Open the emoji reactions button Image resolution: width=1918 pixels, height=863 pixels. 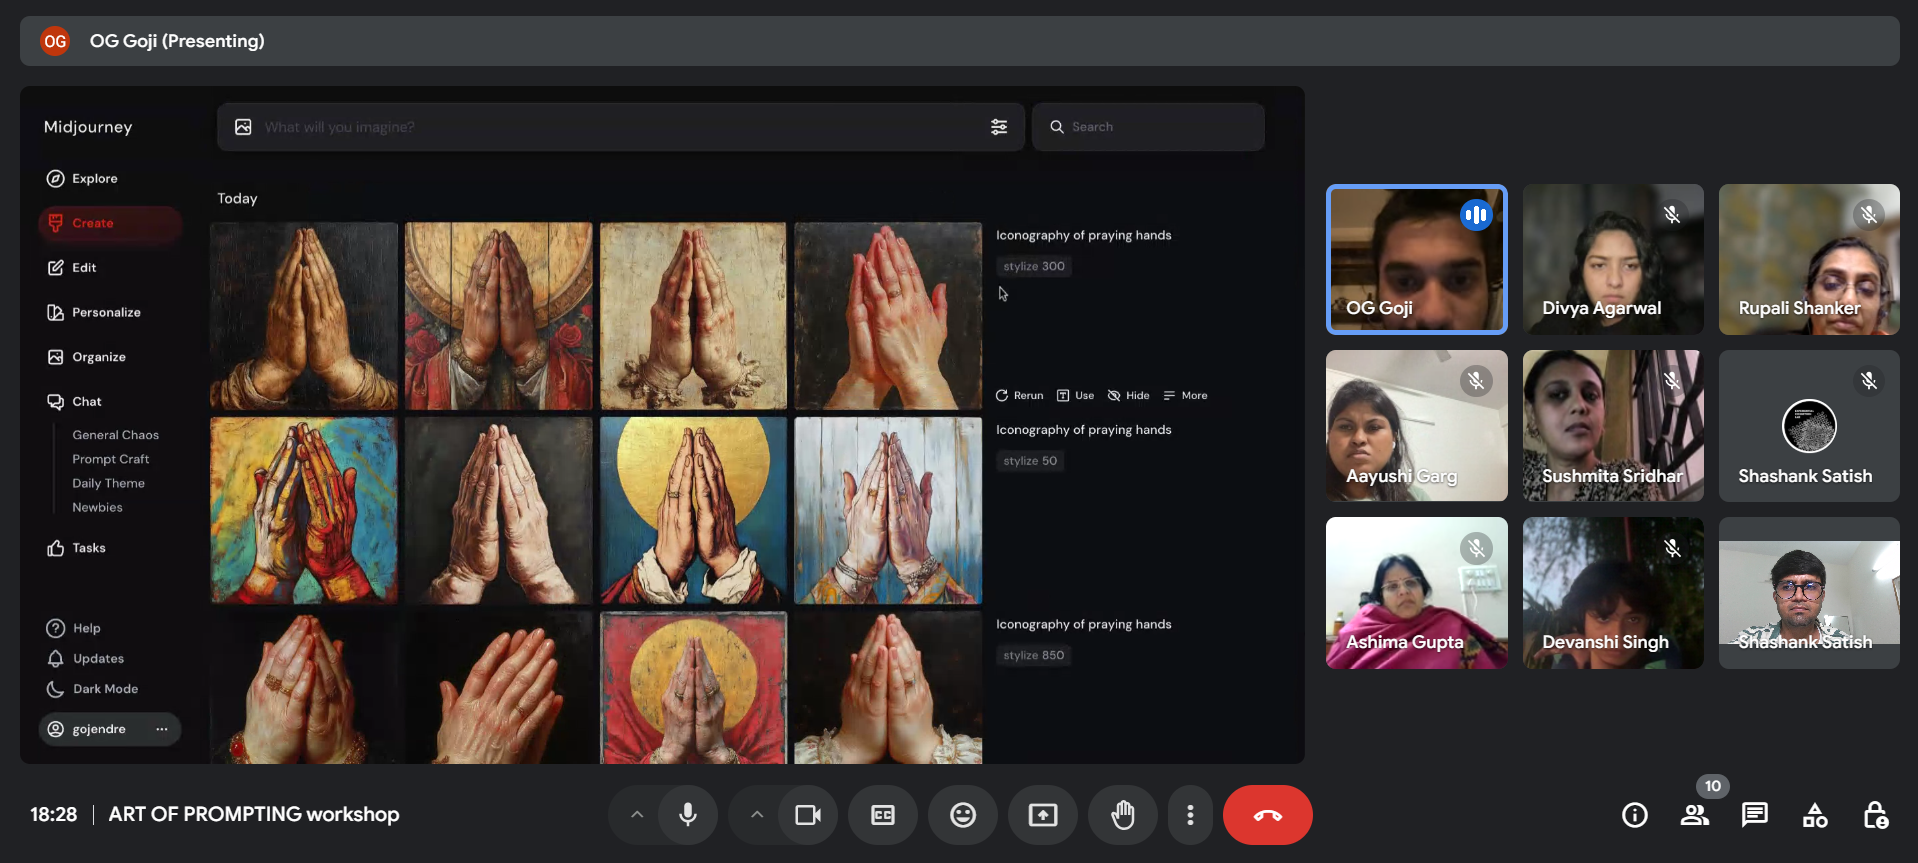pos(963,815)
